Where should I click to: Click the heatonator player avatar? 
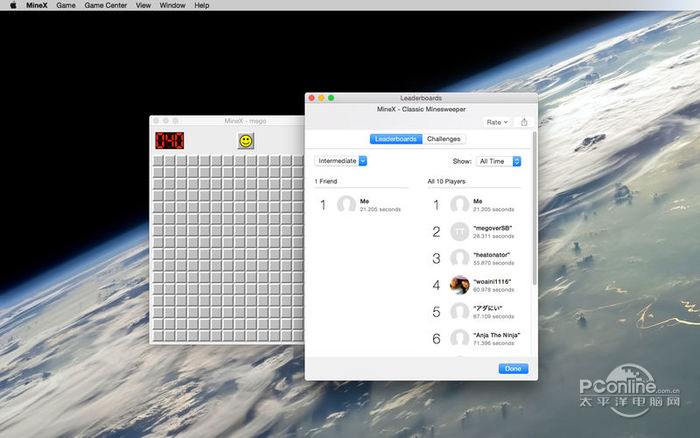click(x=460, y=258)
